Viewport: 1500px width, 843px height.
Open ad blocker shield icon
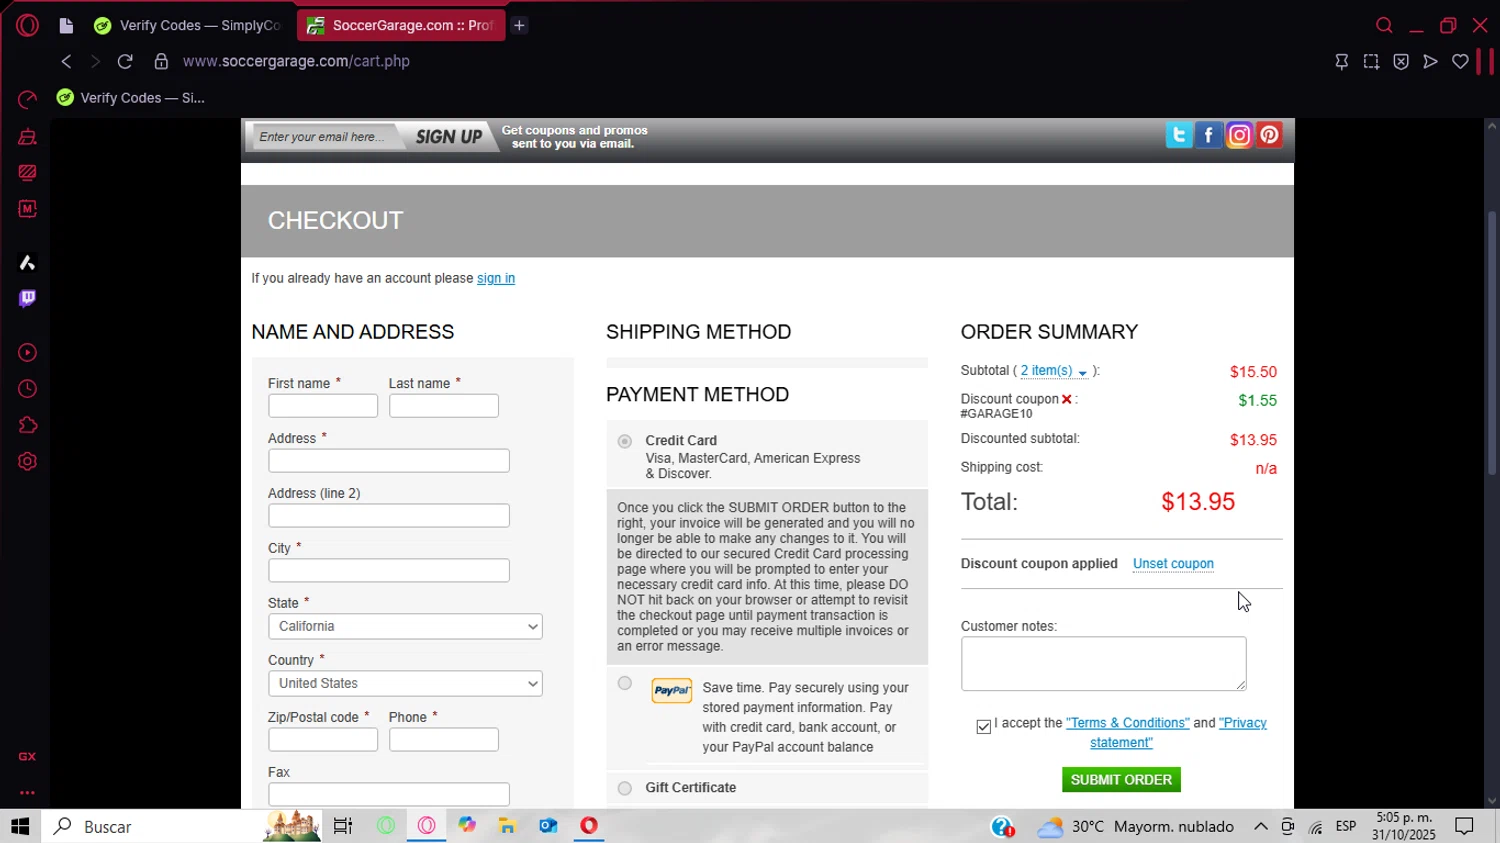pyautogui.click(x=1401, y=61)
